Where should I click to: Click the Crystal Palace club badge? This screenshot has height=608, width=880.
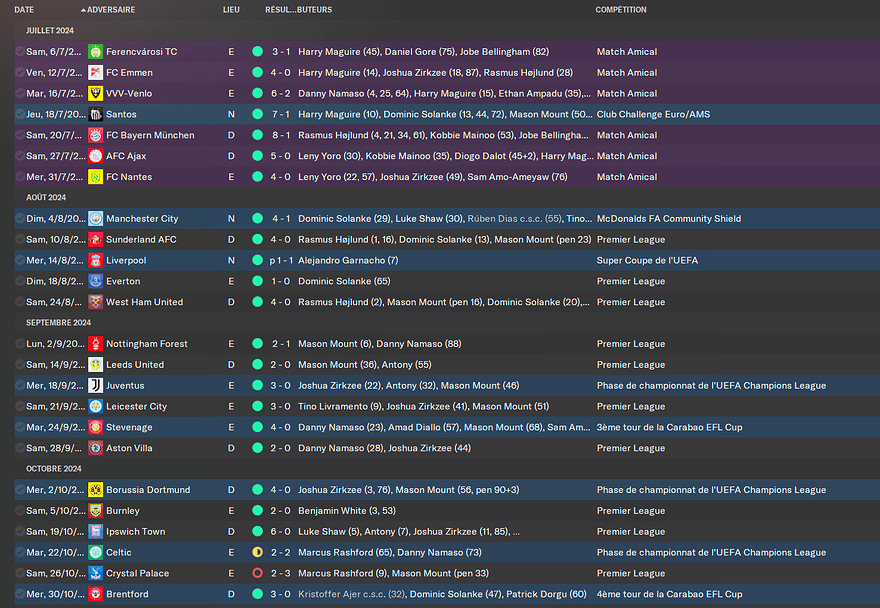point(95,574)
